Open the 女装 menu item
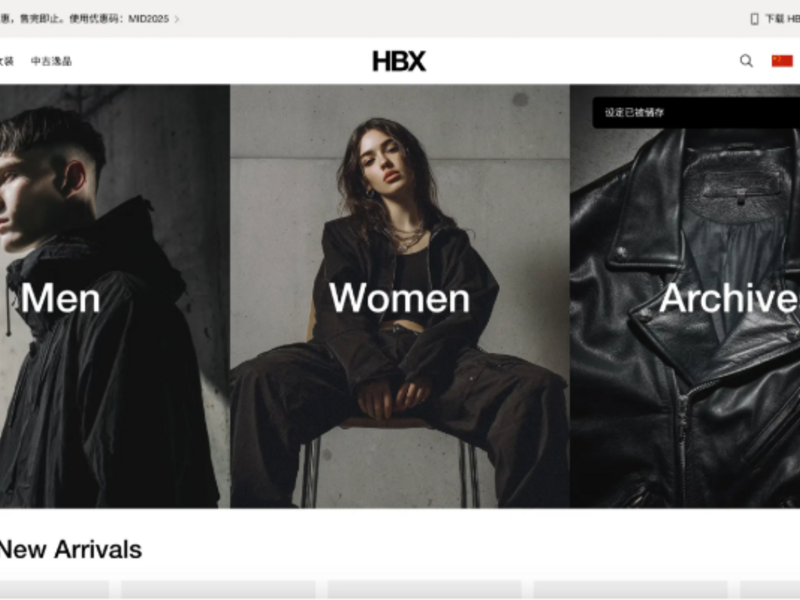The height and width of the screenshot is (600, 800). (x=7, y=61)
